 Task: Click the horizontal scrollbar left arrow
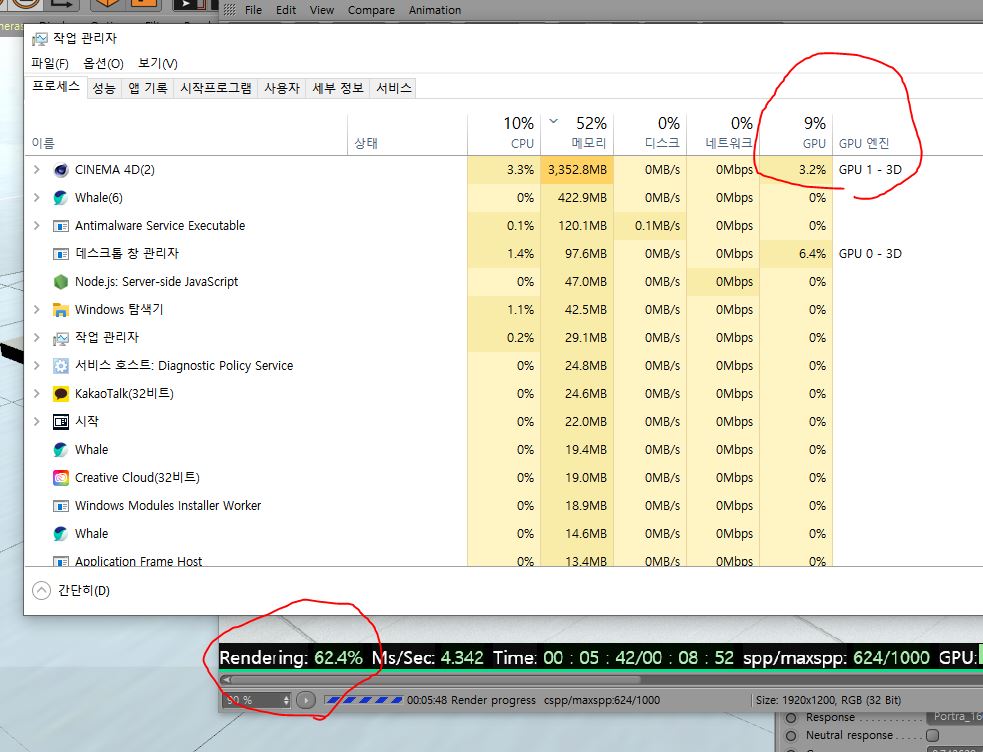pos(226,679)
